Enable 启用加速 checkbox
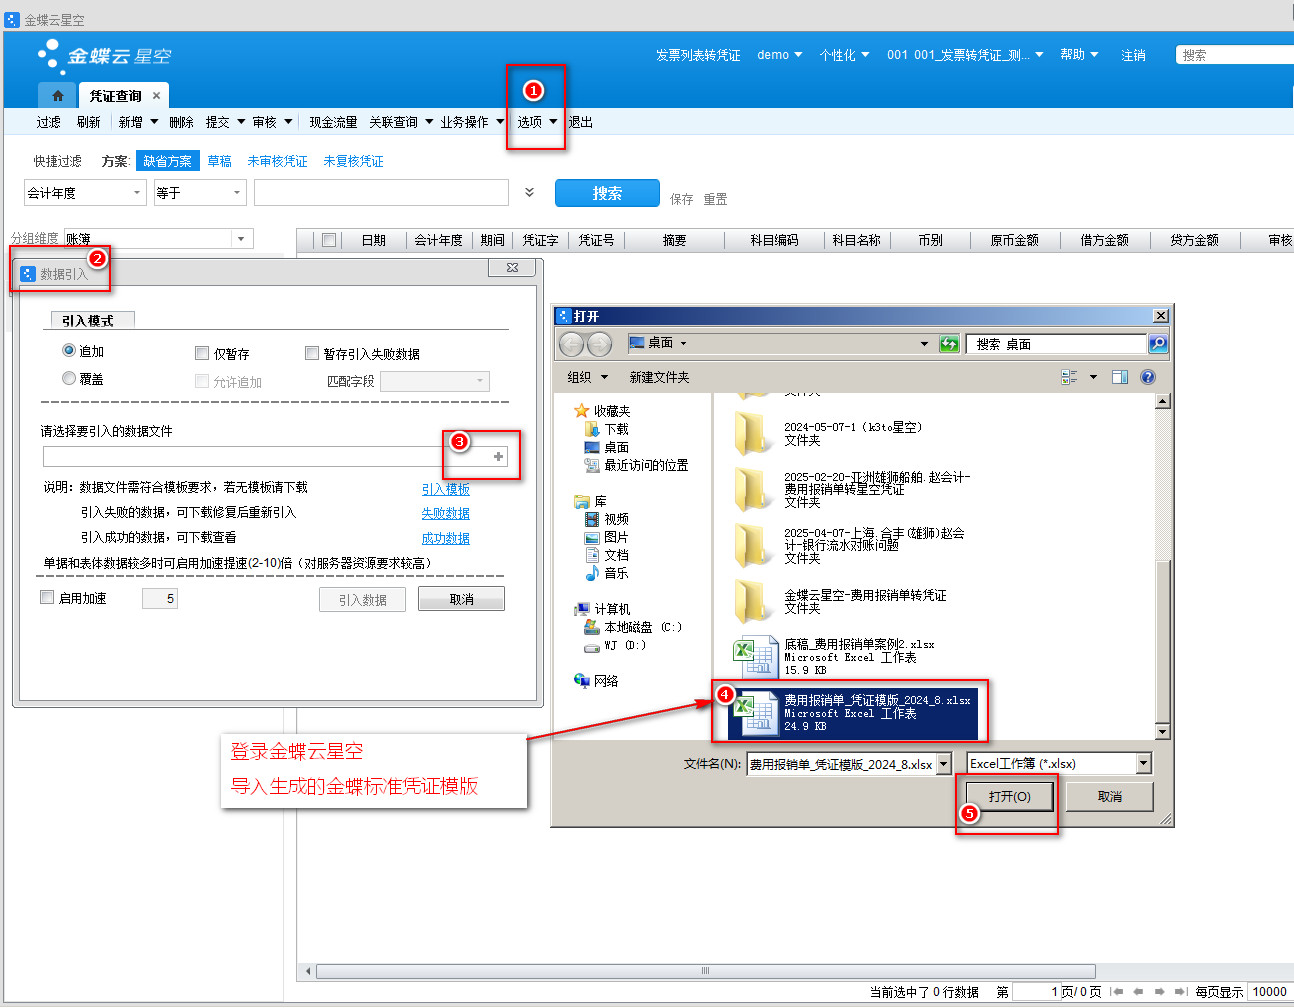Image resolution: width=1294 pixels, height=1008 pixels. coord(47,597)
